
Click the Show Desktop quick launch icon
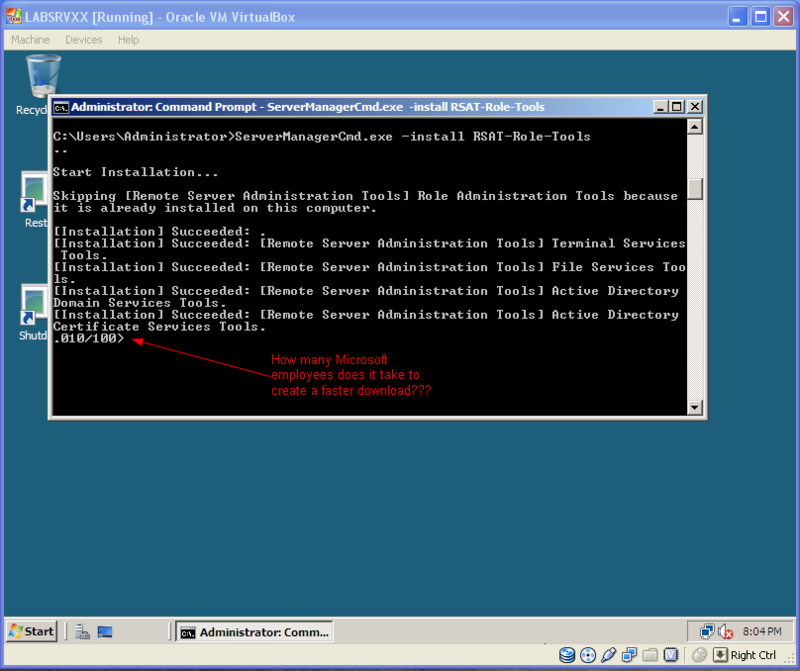coord(105,632)
